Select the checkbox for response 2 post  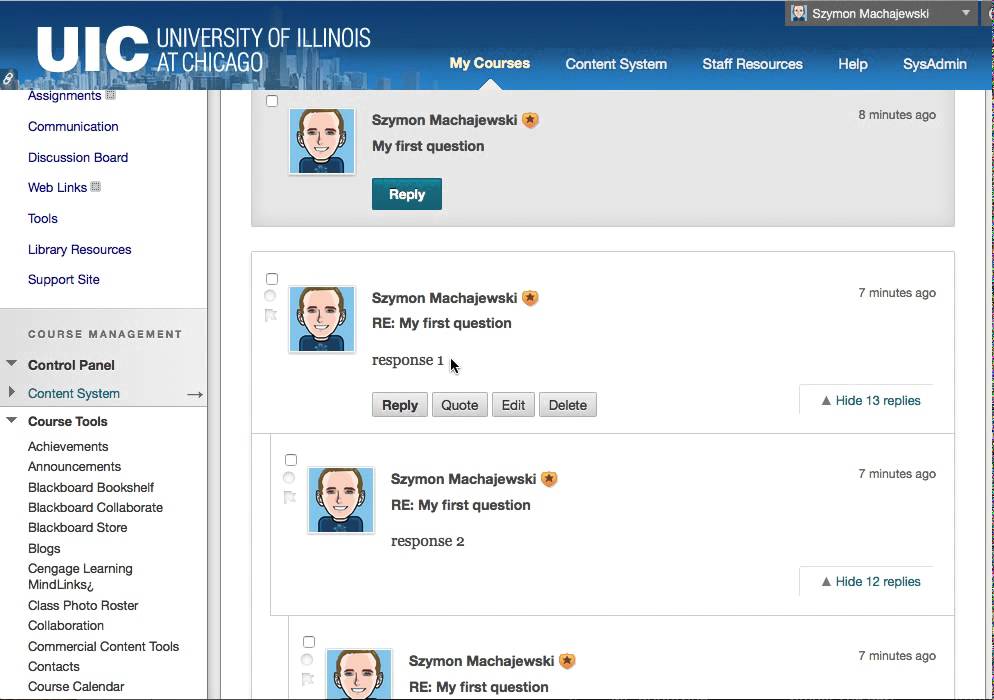pyautogui.click(x=291, y=460)
